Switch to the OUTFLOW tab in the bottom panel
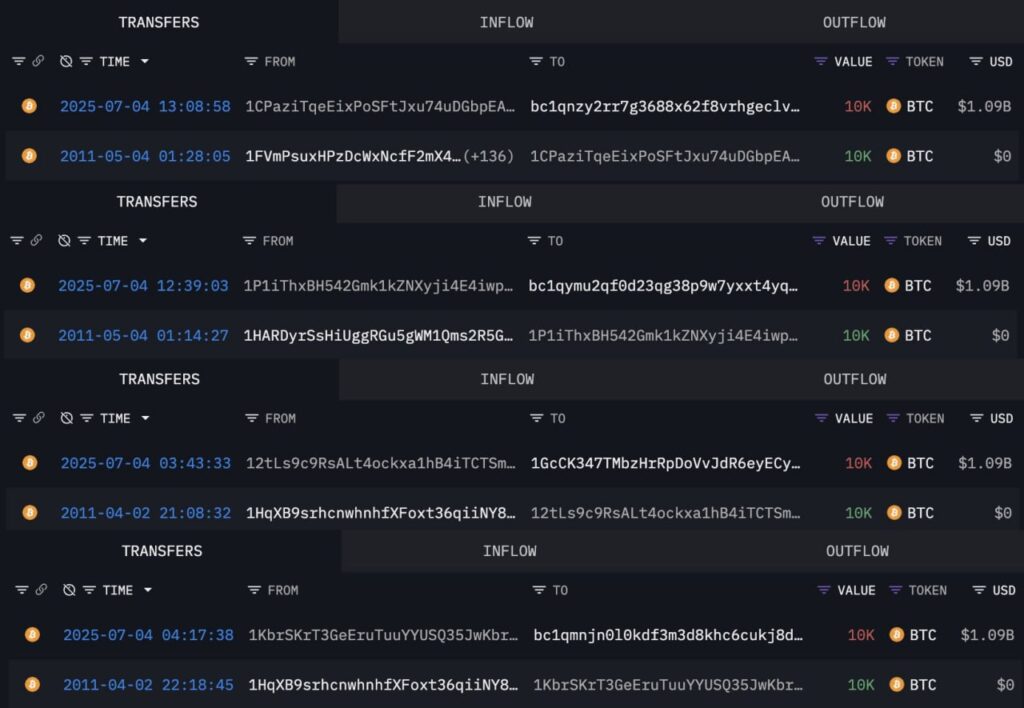This screenshot has width=1024, height=708. click(x=857, y=551)
